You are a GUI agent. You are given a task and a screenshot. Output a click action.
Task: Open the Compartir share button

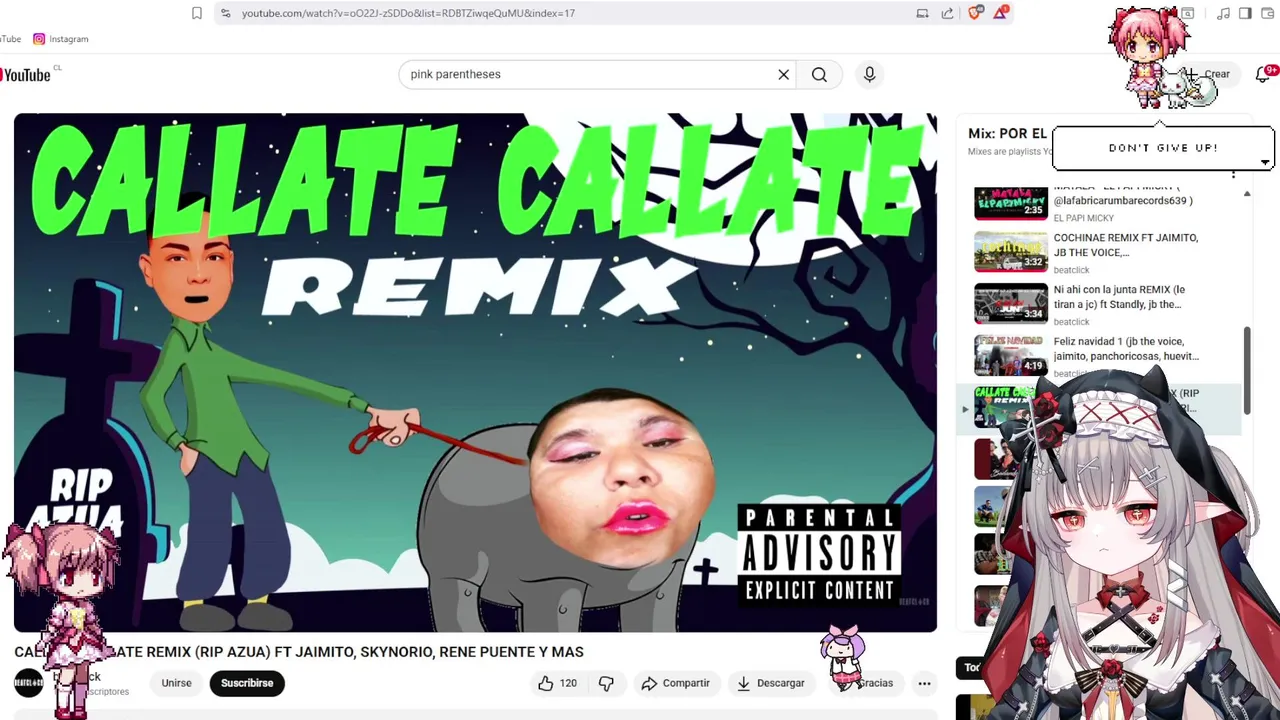pos(676,683)
